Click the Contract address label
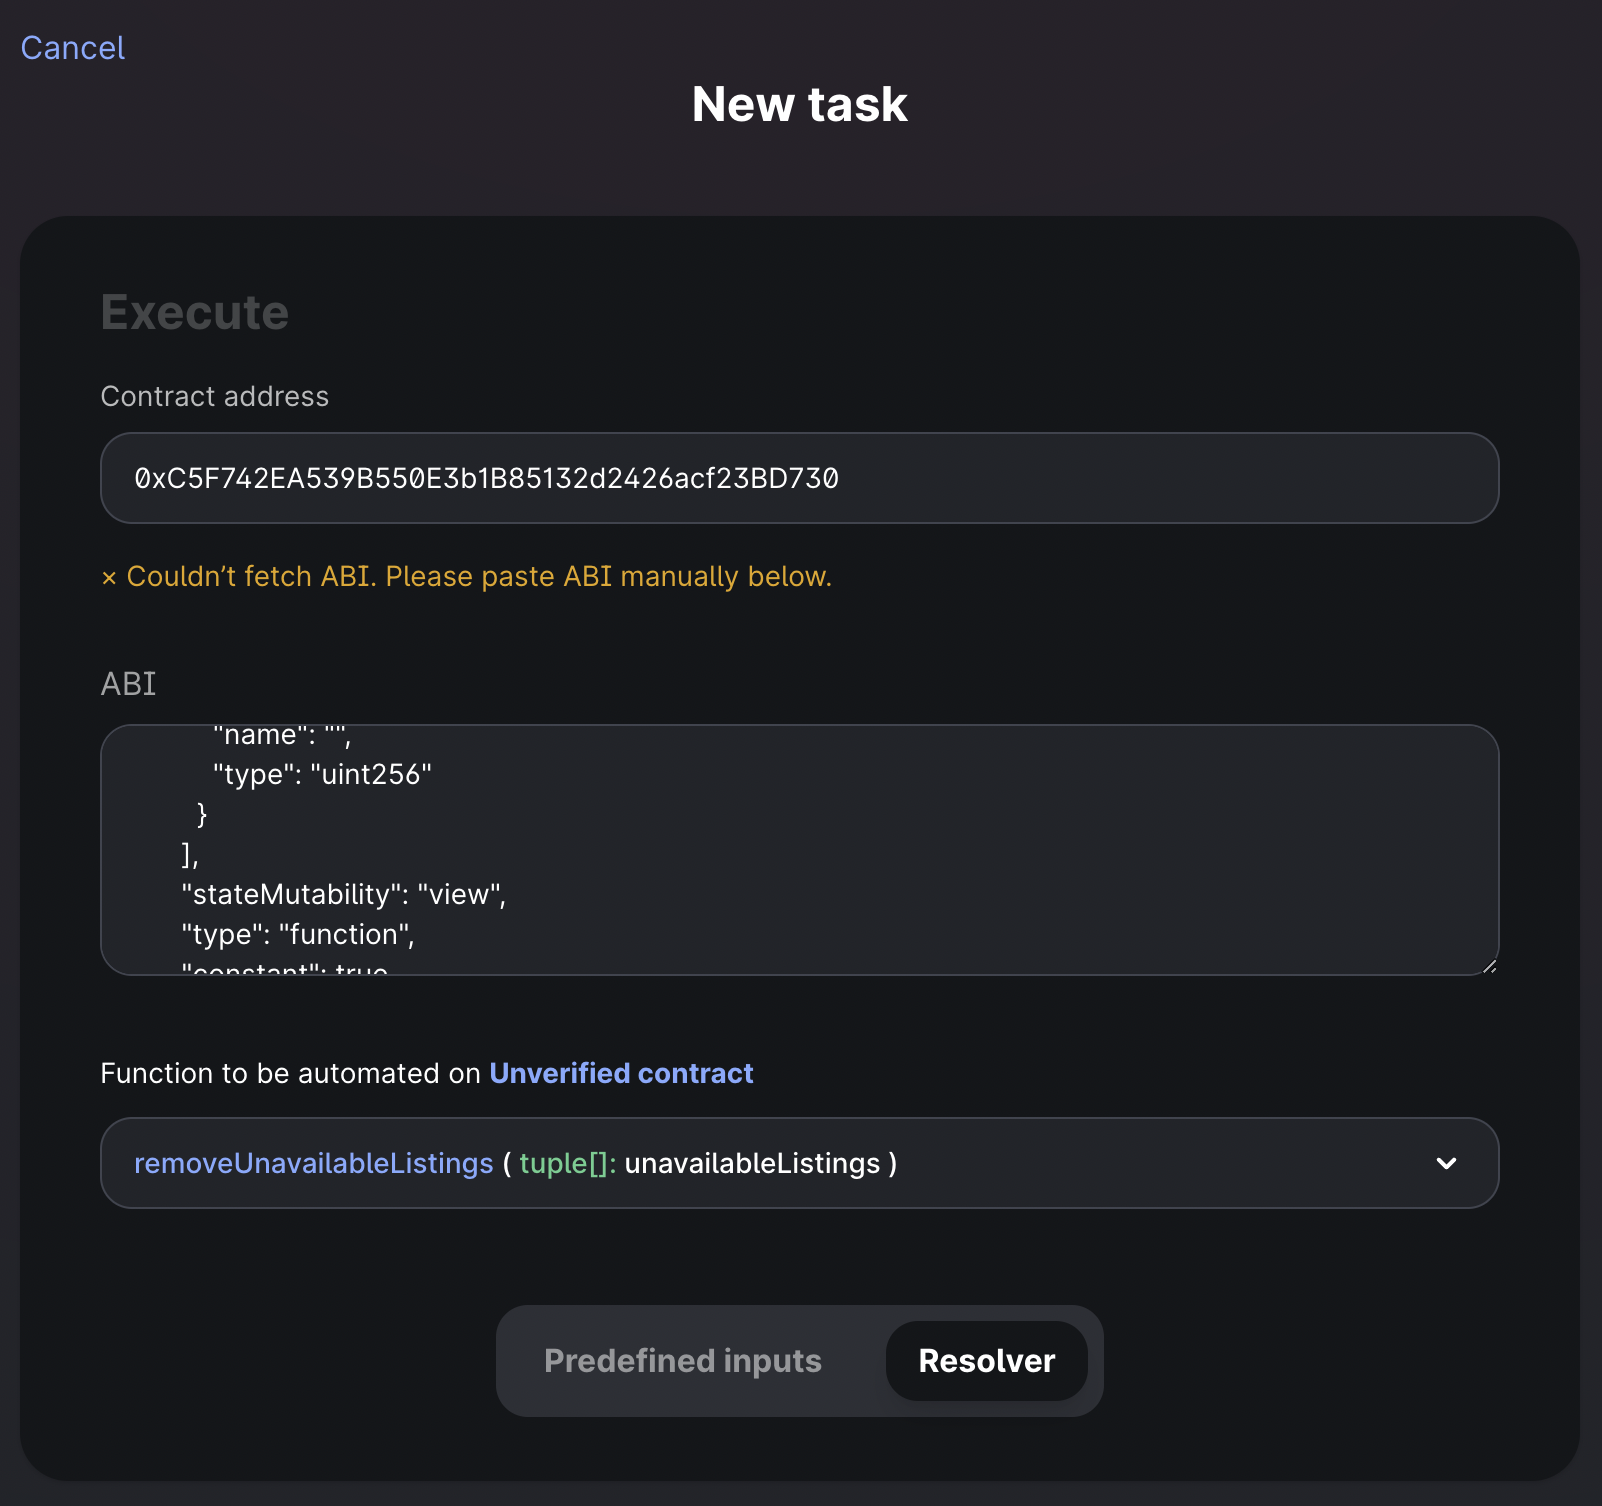 coord(214,396)
